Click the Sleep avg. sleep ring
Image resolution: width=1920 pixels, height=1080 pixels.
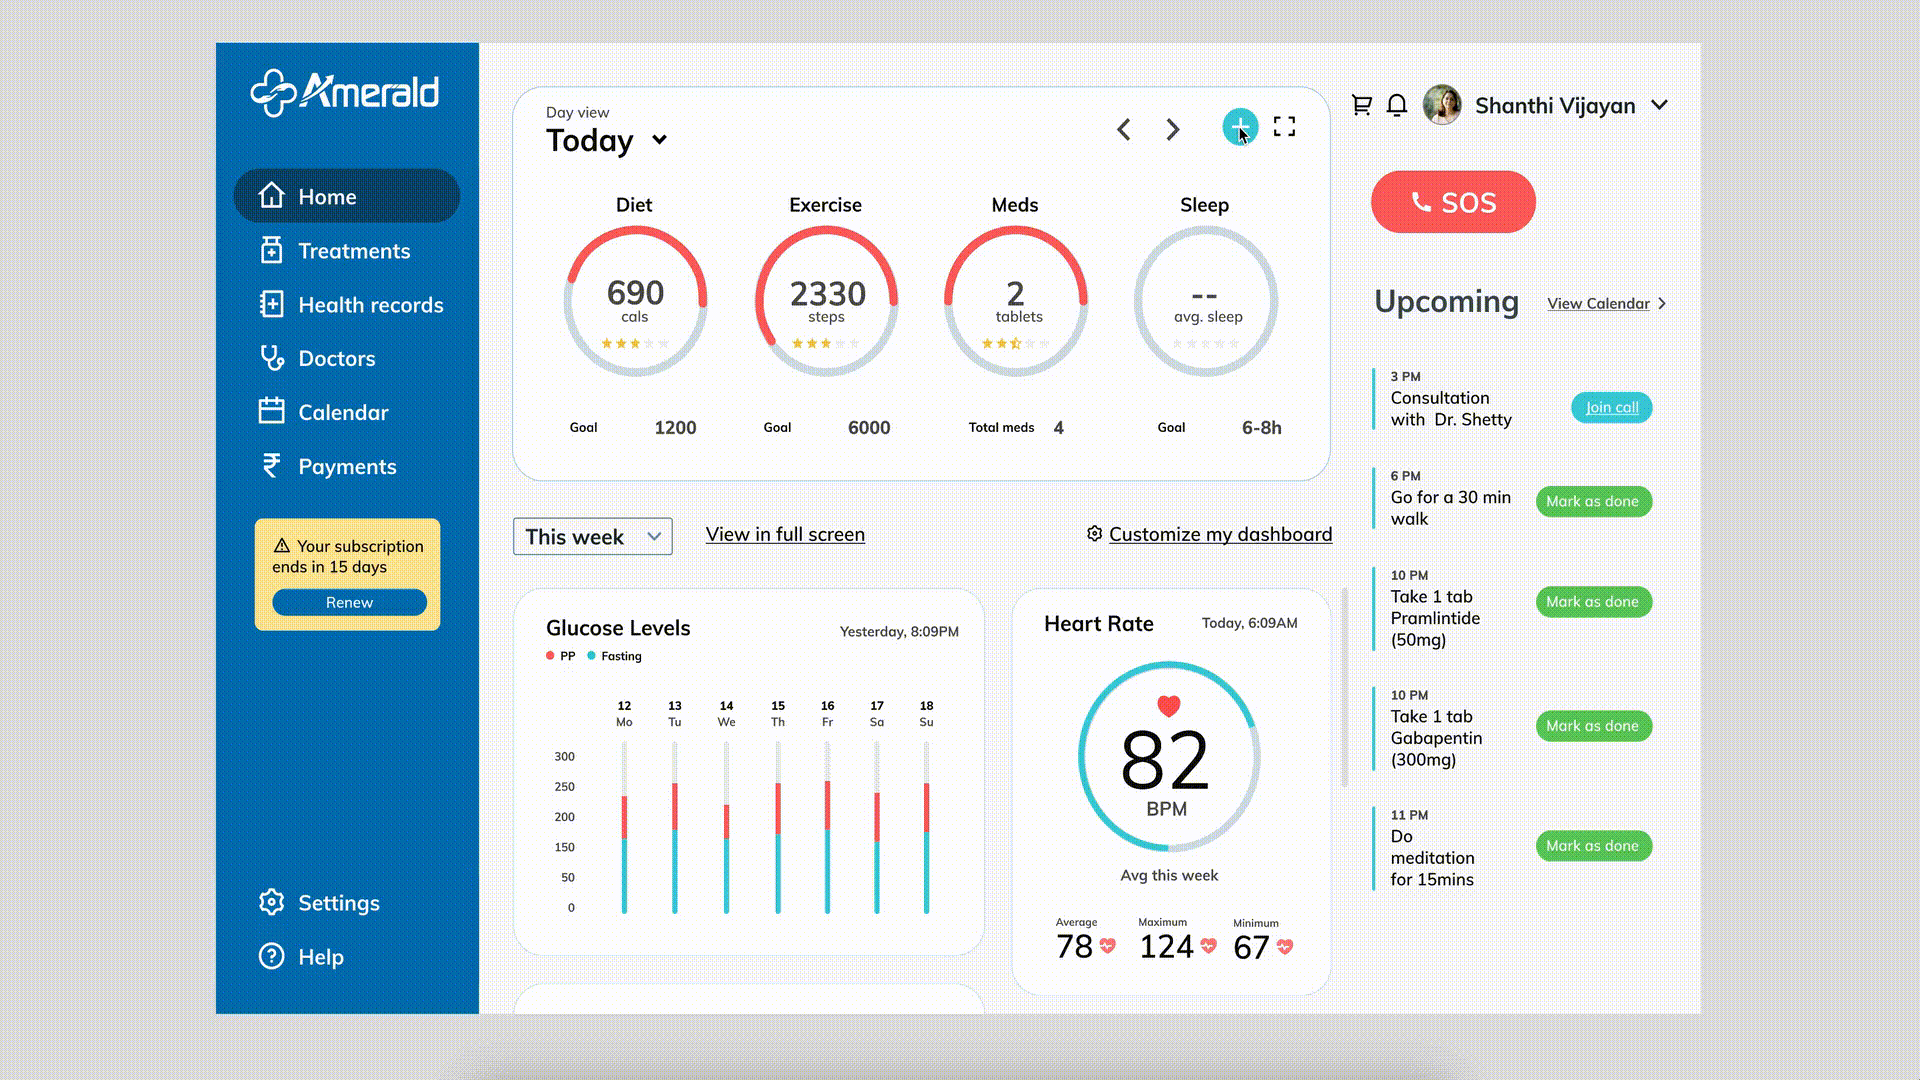[x=1206, y=301]
